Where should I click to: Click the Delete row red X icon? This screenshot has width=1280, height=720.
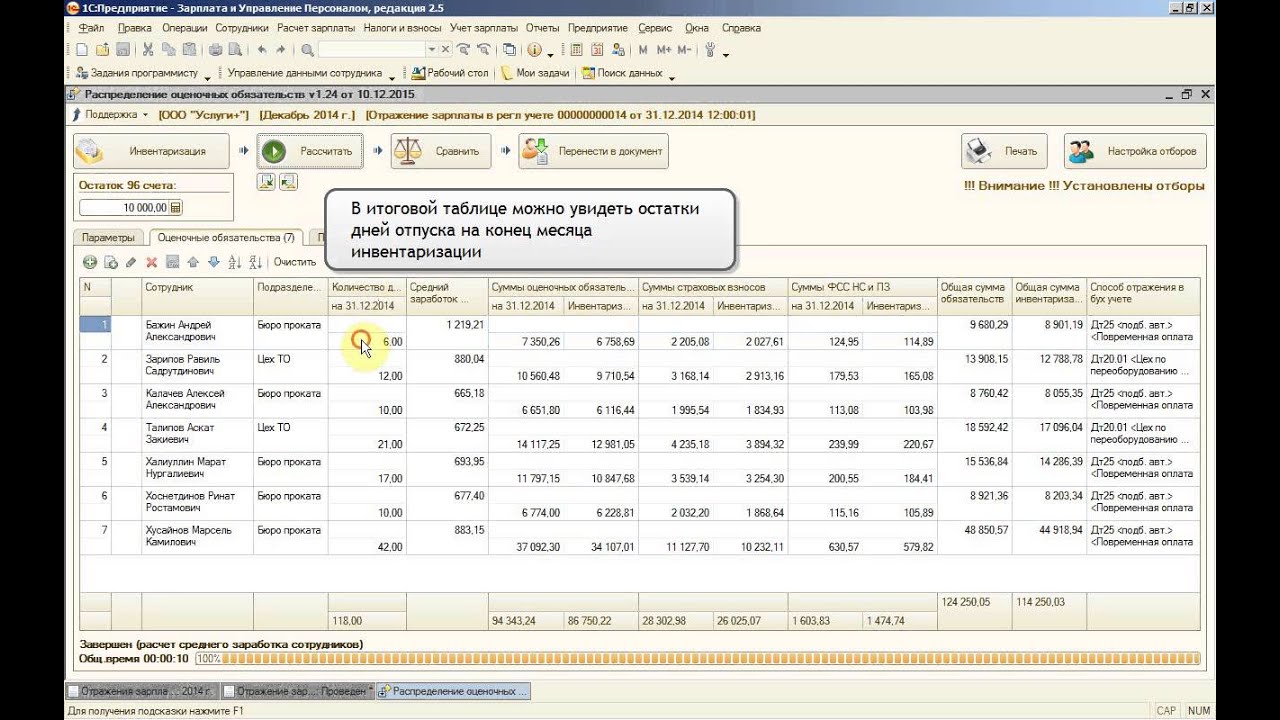[x=152, y=262]
